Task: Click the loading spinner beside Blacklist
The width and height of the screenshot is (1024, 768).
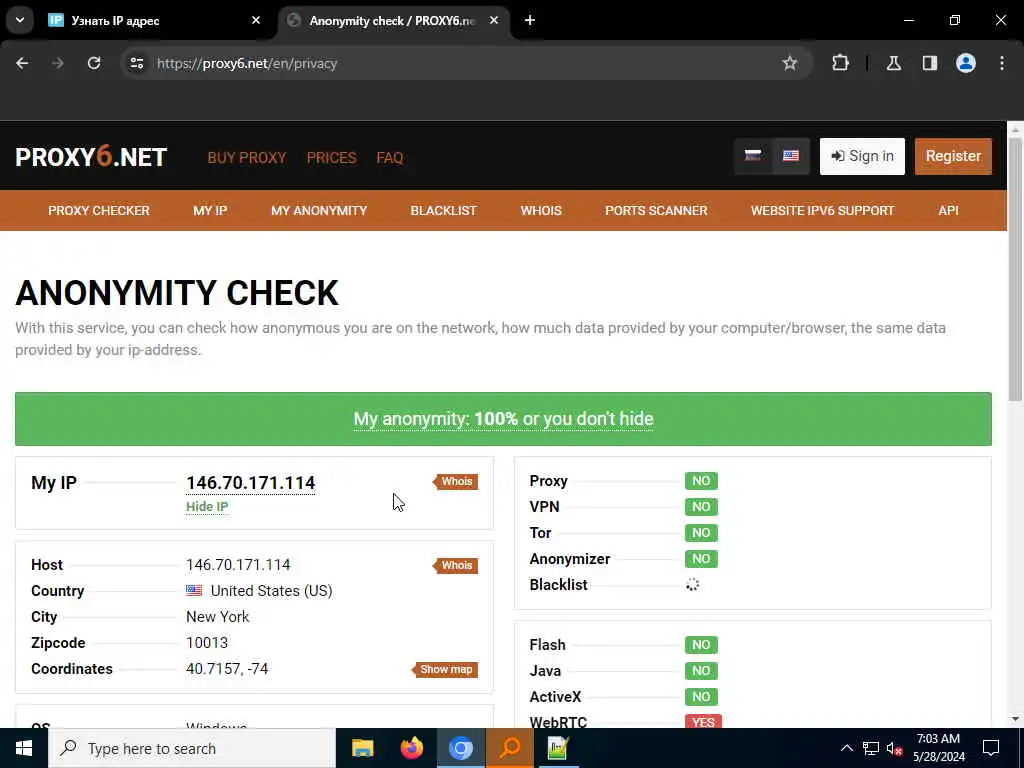Action: pyautogui.click(x=692, y=584)
